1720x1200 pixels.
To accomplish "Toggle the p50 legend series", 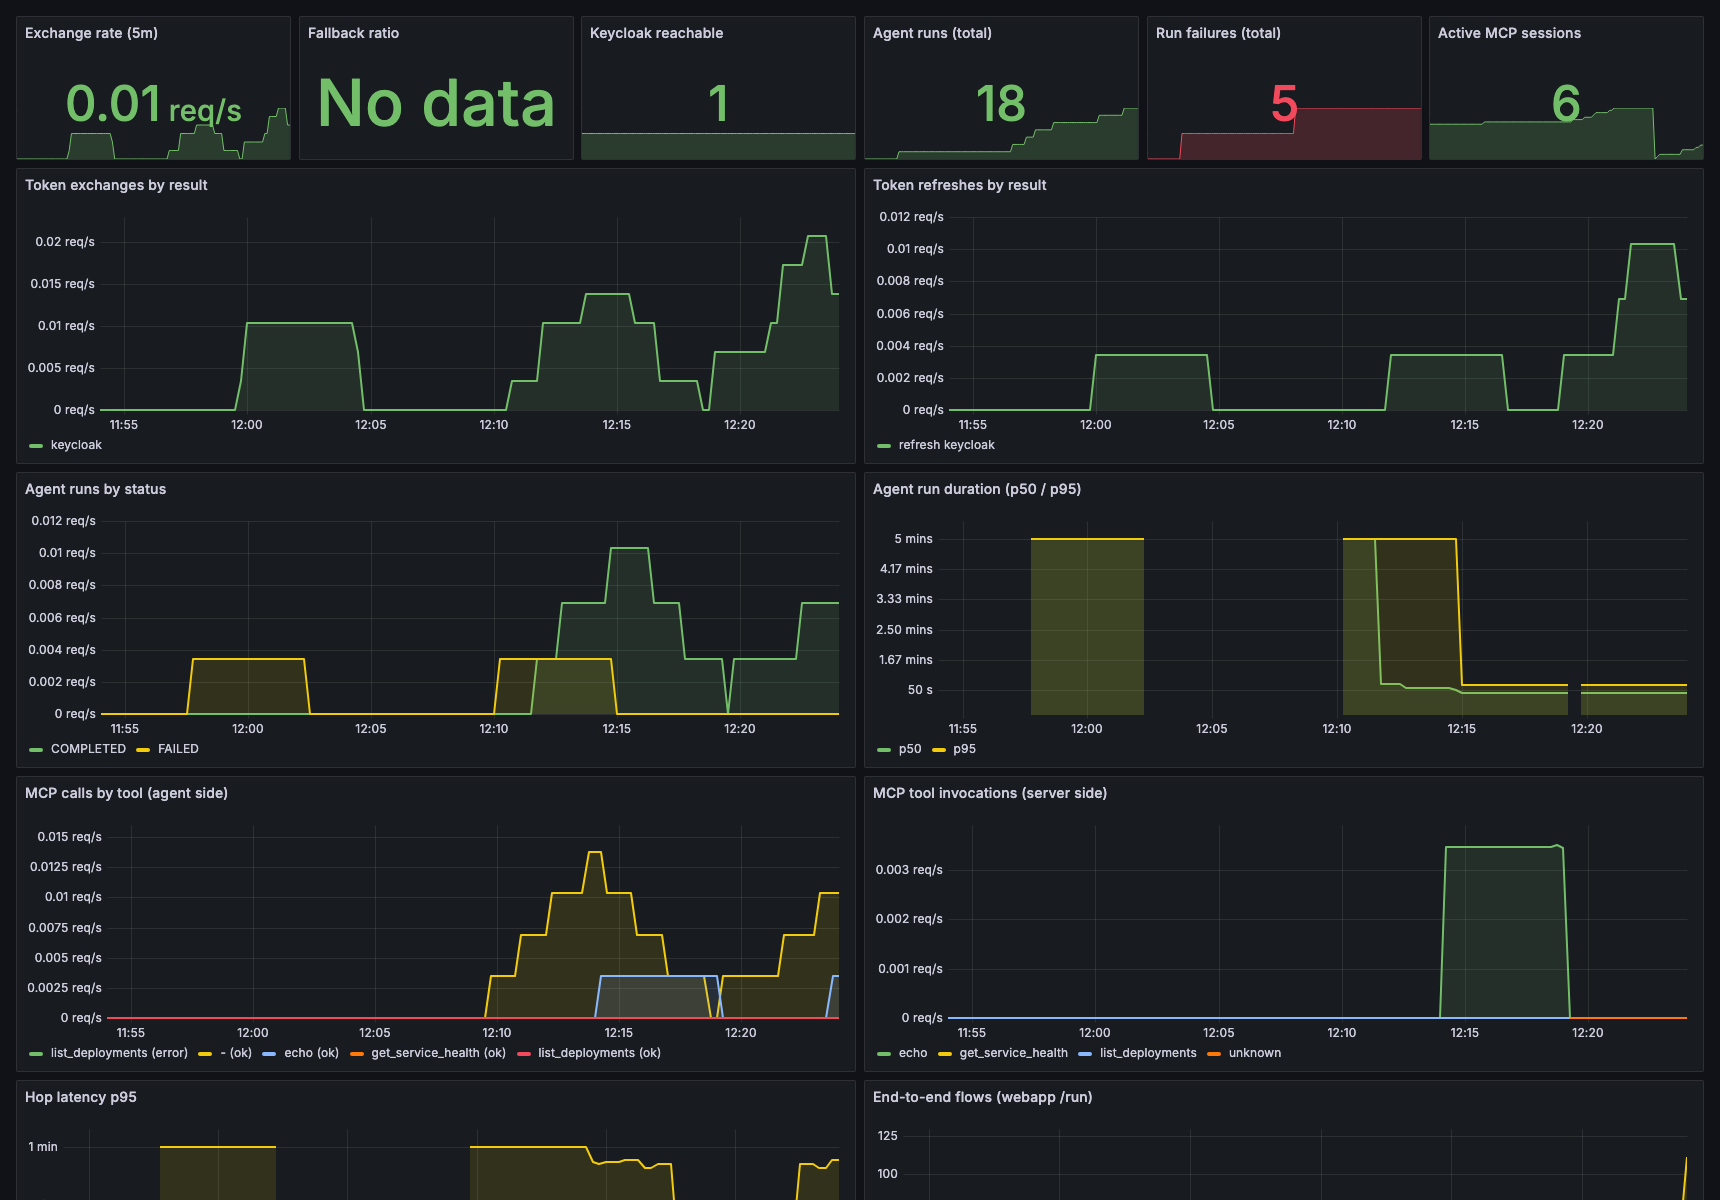I will pyautogui.click(x=909, y=749).
